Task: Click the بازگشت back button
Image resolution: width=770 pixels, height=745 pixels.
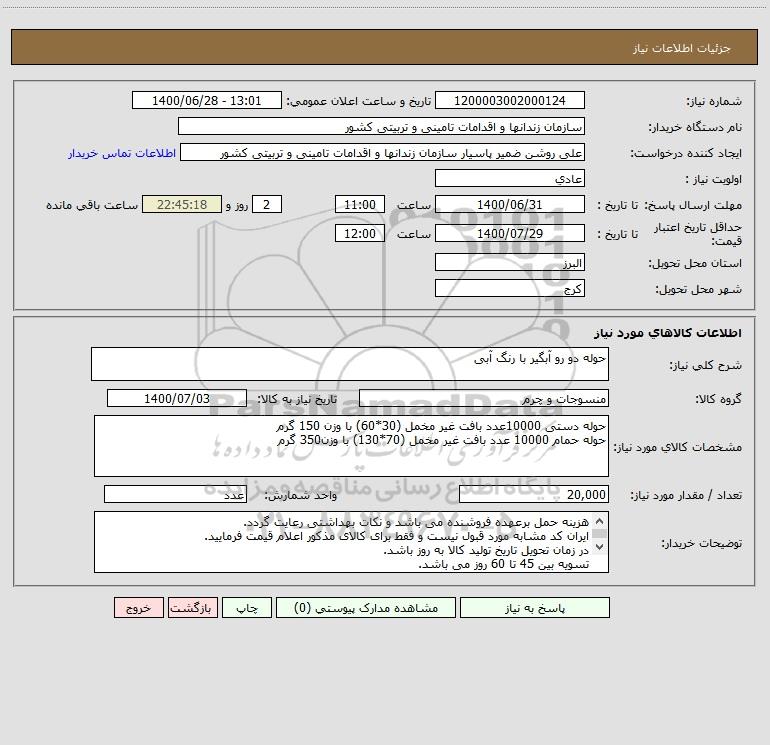Action: click(192, 608)
